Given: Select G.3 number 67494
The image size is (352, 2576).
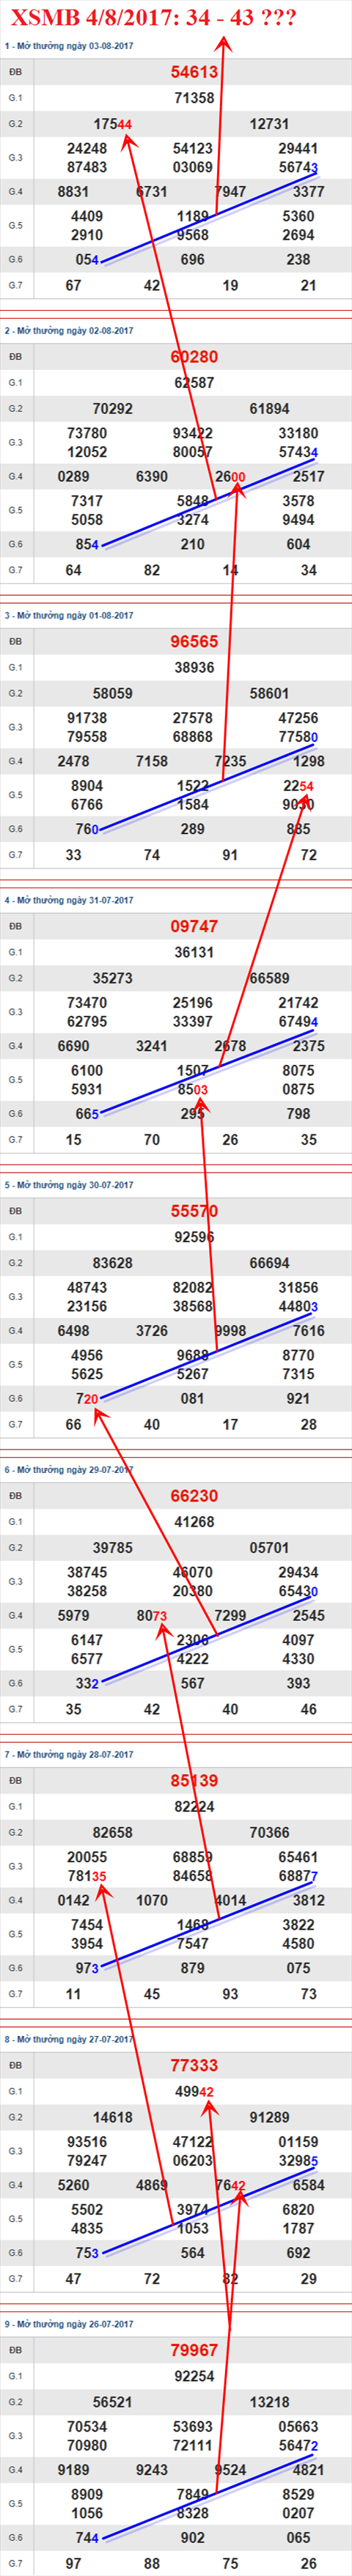Looking at the screenshot, I should pos(298,1022).
